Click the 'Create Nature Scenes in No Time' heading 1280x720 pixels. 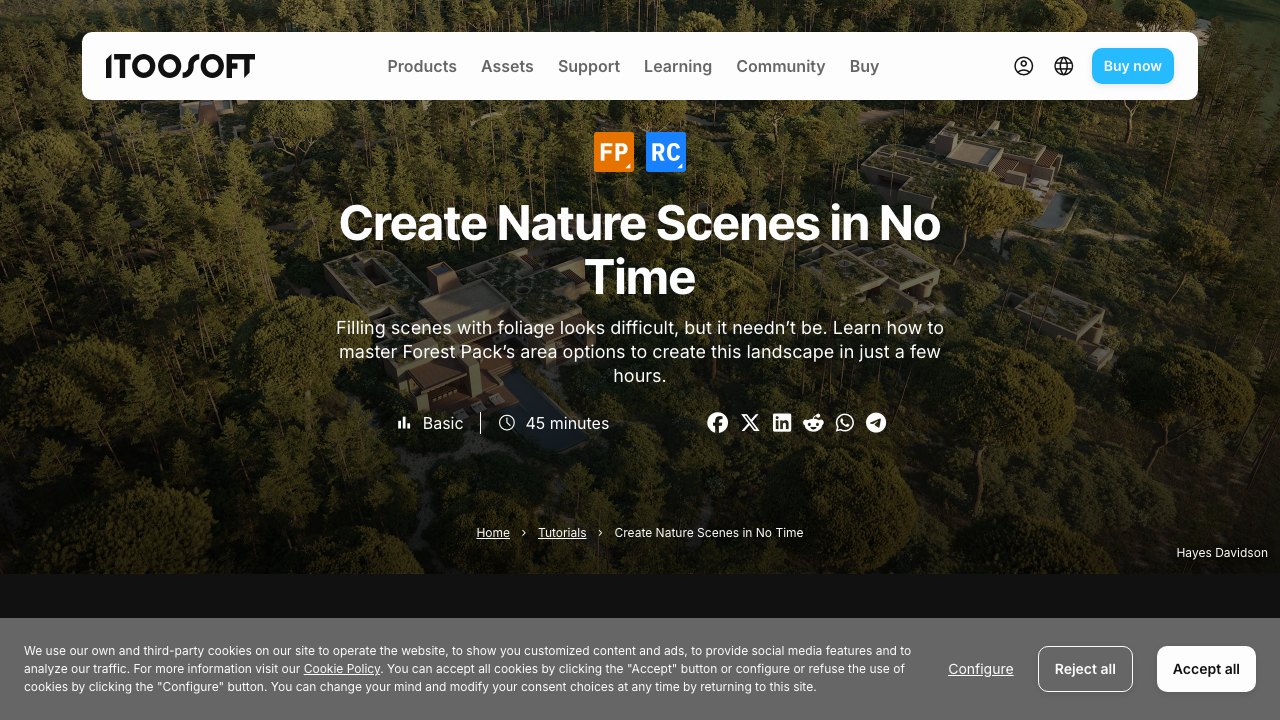point(640,250)
